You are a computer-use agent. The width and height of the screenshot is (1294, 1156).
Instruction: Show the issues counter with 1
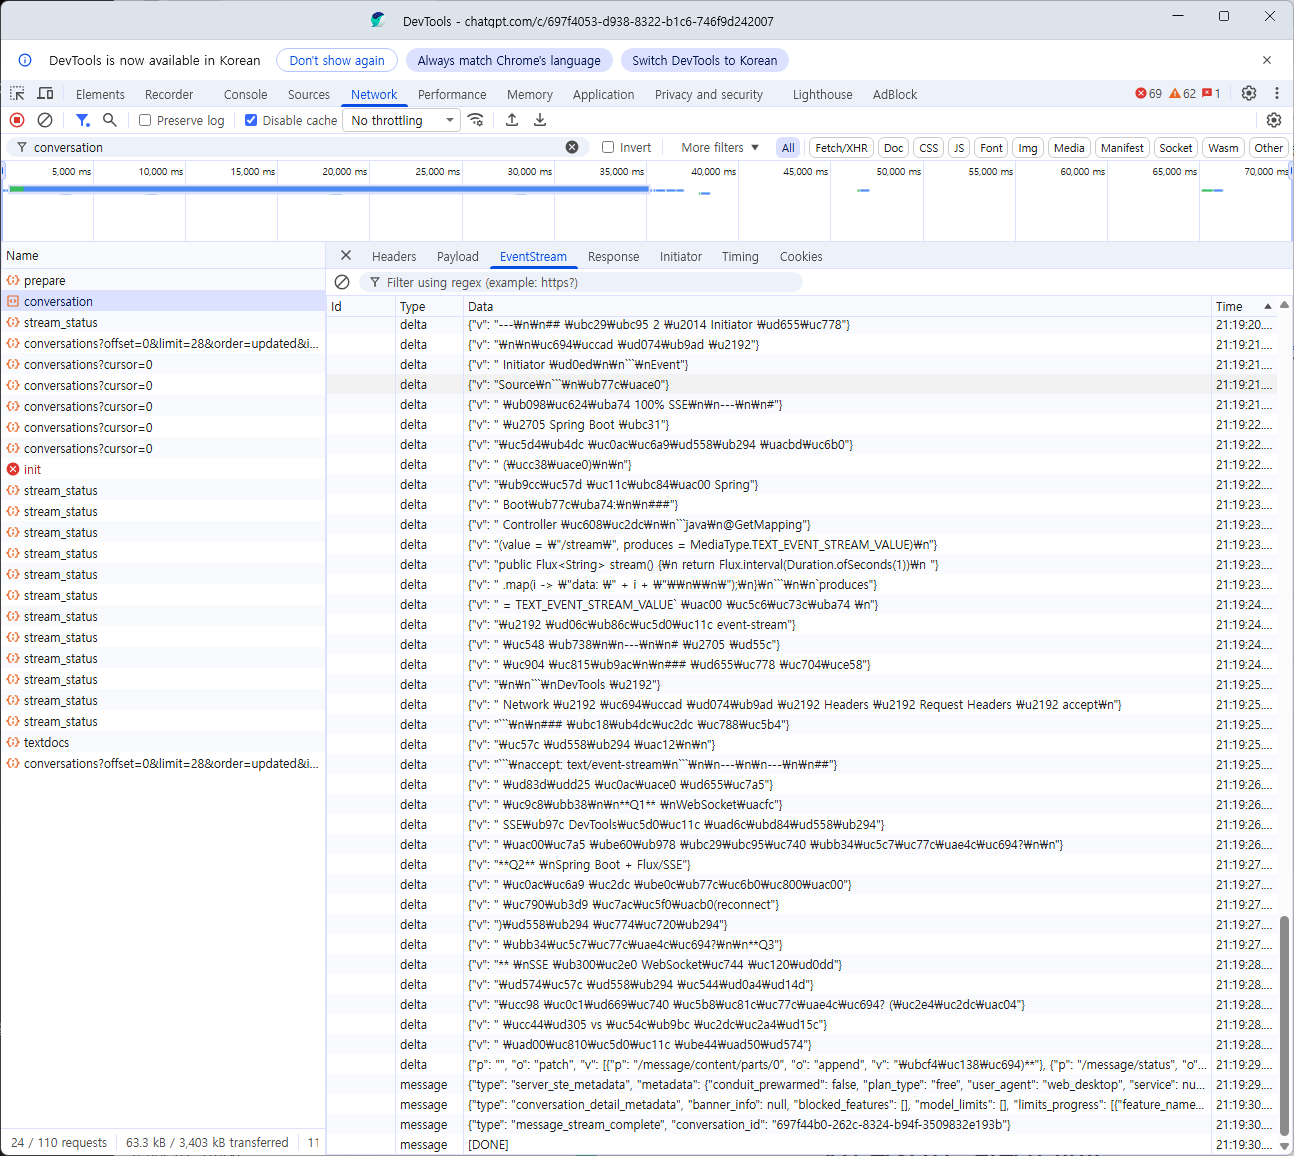1211,94
